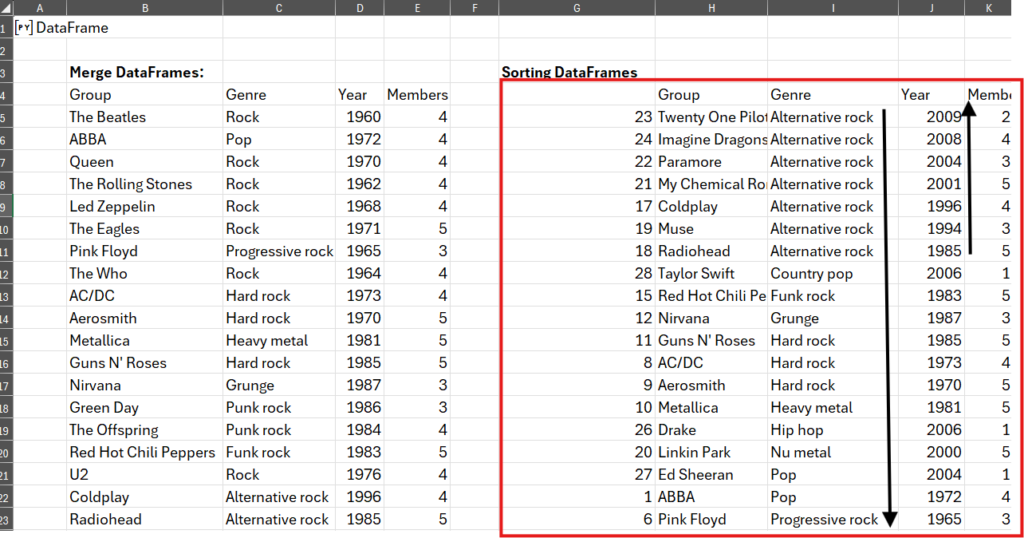Select the "Genre" header in column I

(833, 95)
